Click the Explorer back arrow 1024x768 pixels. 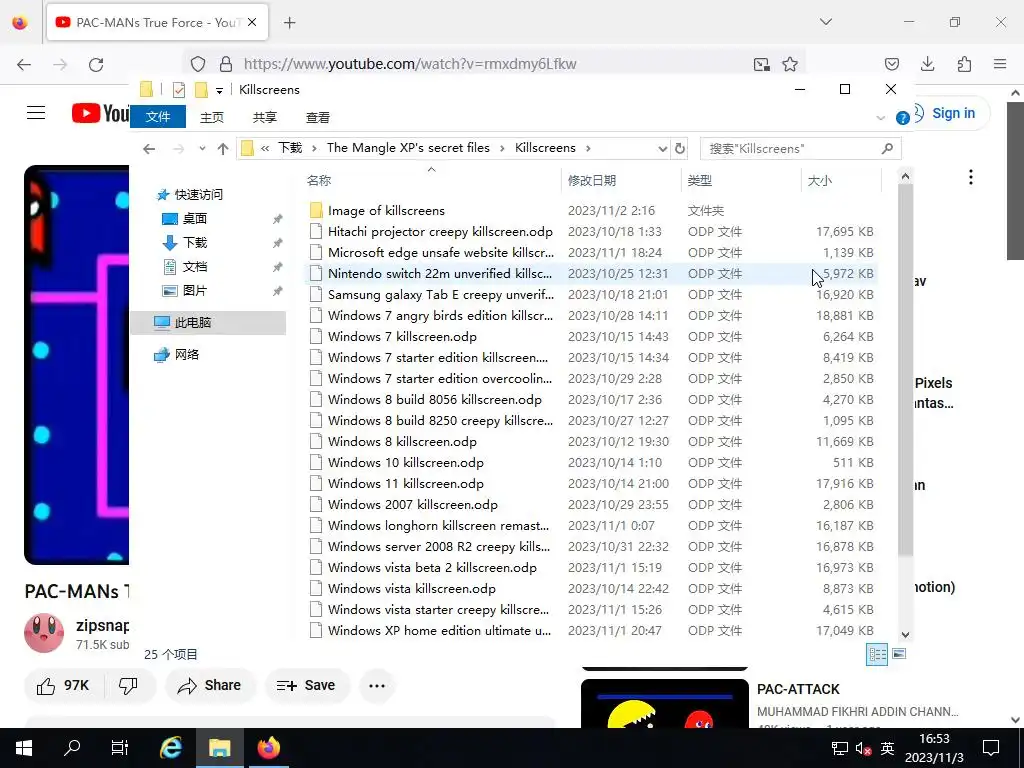tap(149, 149)
